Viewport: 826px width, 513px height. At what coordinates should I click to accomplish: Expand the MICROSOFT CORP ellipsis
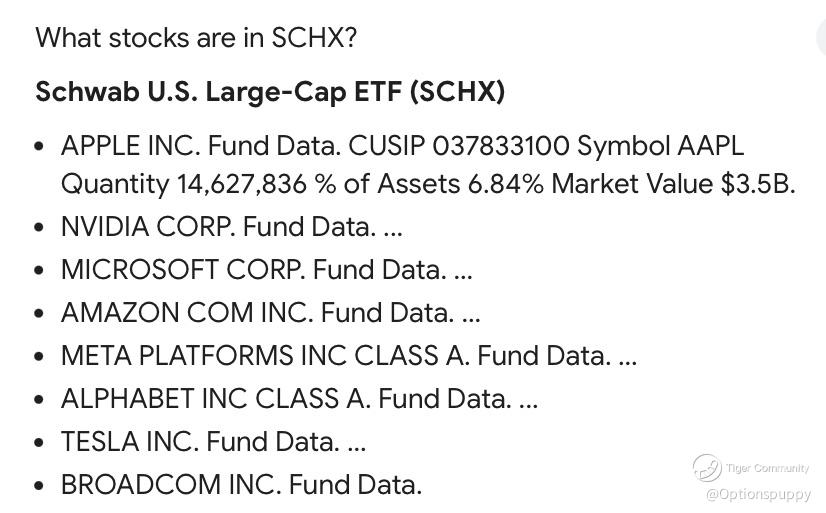point(462,271)
